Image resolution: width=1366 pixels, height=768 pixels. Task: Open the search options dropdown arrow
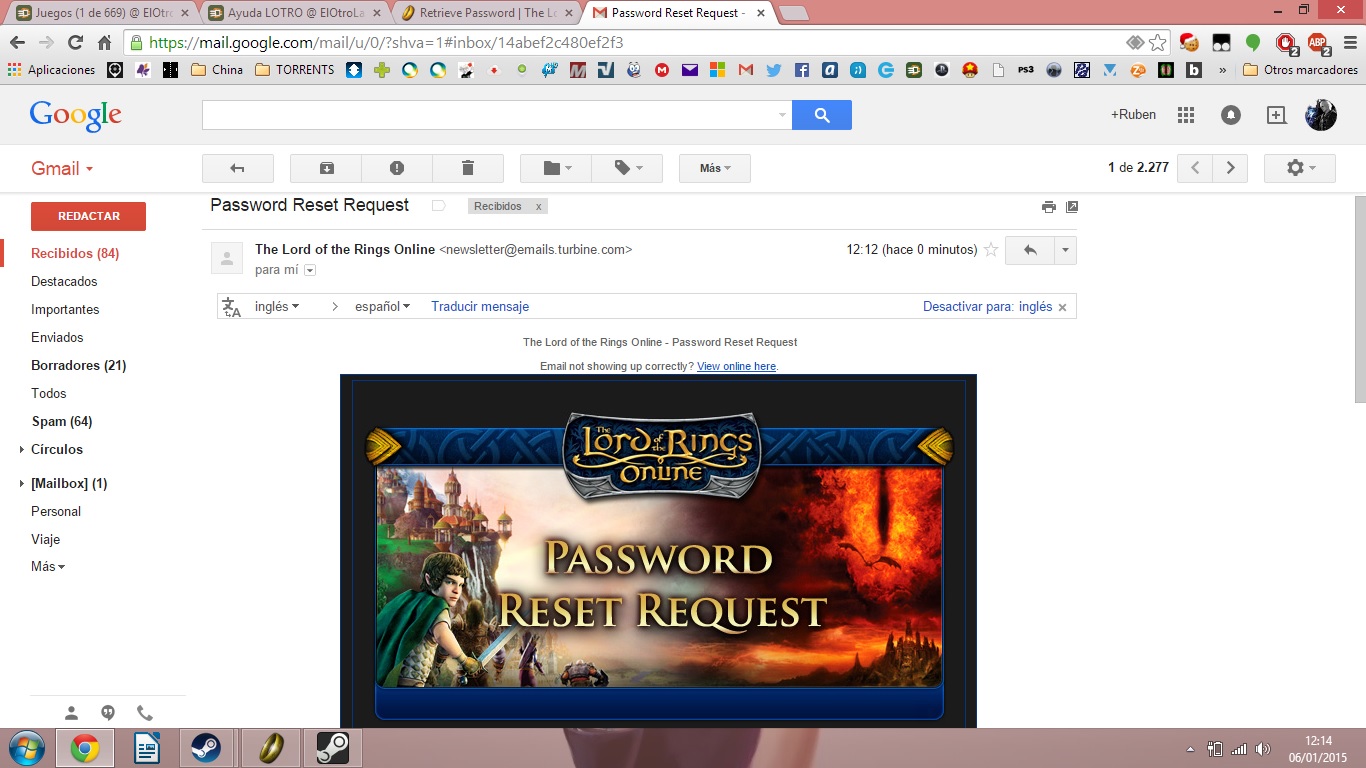(782, 115)
